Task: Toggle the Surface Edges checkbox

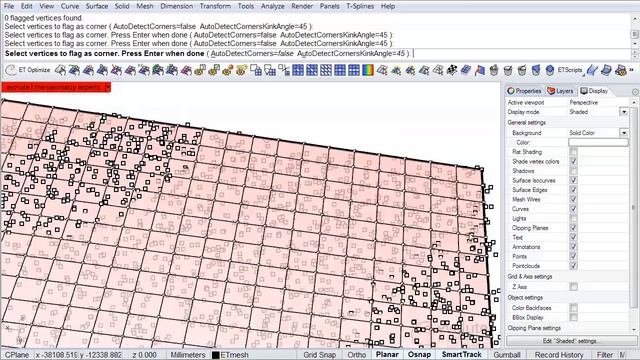Action: pos(573,190)
